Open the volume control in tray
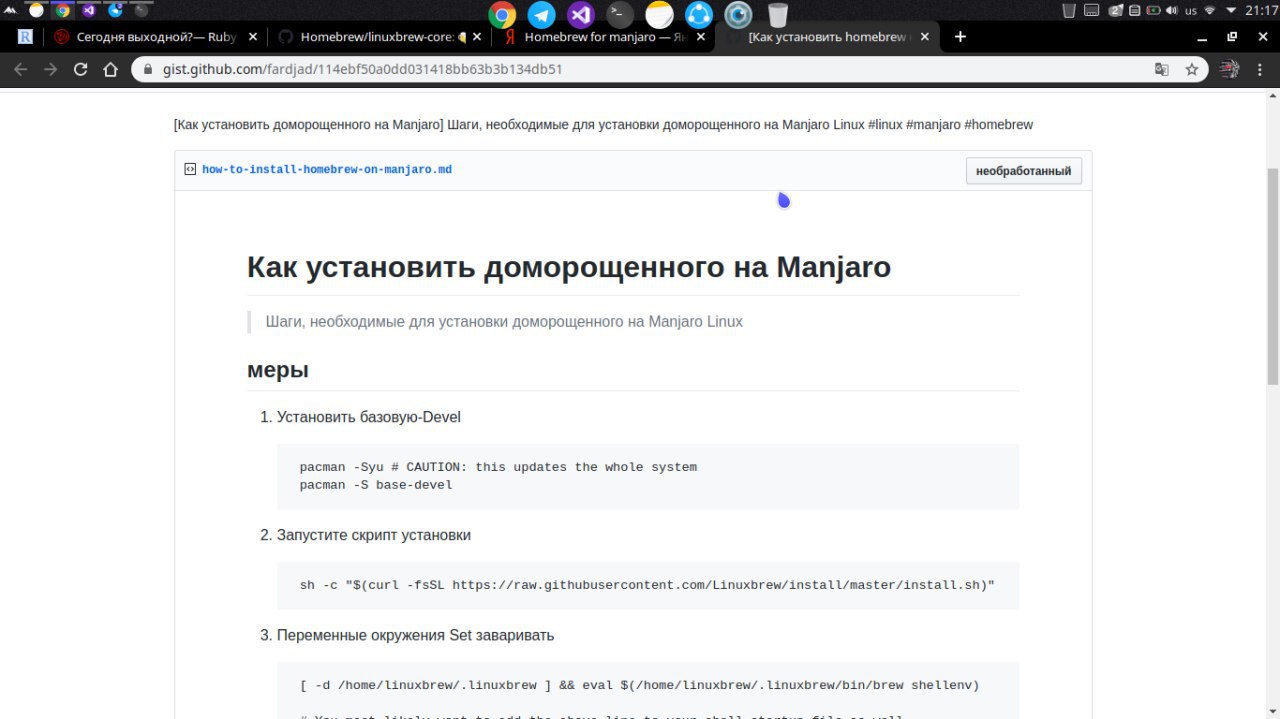 (x=1171, y=10)
